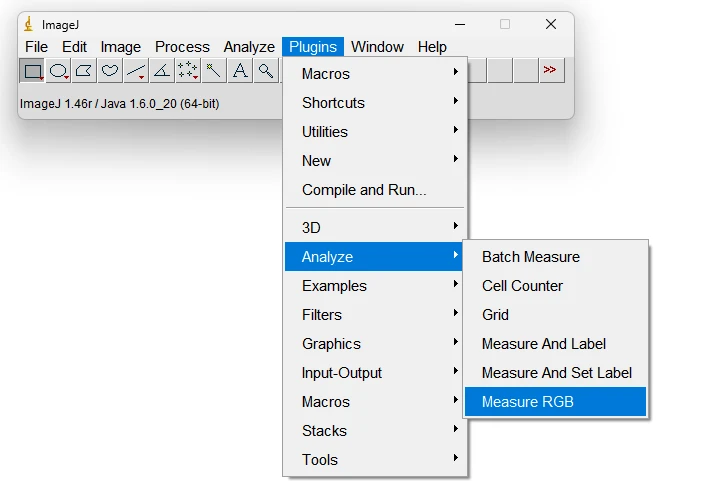Pick the Magnifying glass tool
The width and height of the screenshot is (705, 481).
click(265, 71)
